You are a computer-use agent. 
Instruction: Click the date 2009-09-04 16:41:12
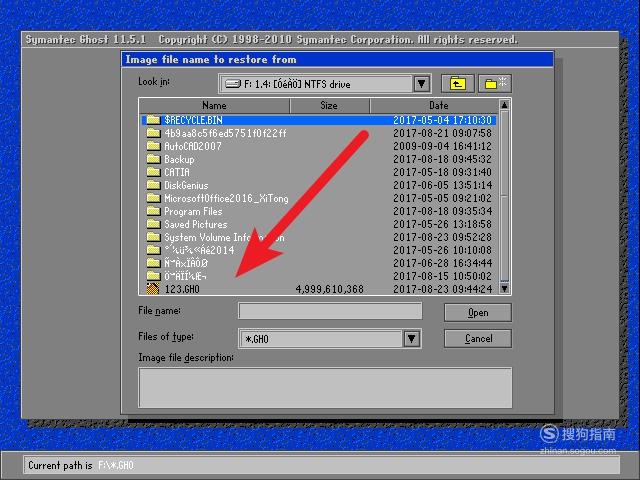442,146
